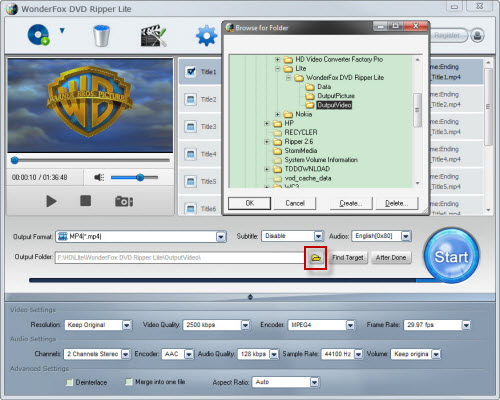Expand the TDDOWNLOAD folder
The image size is (500, 400).
tap(266, 169)
